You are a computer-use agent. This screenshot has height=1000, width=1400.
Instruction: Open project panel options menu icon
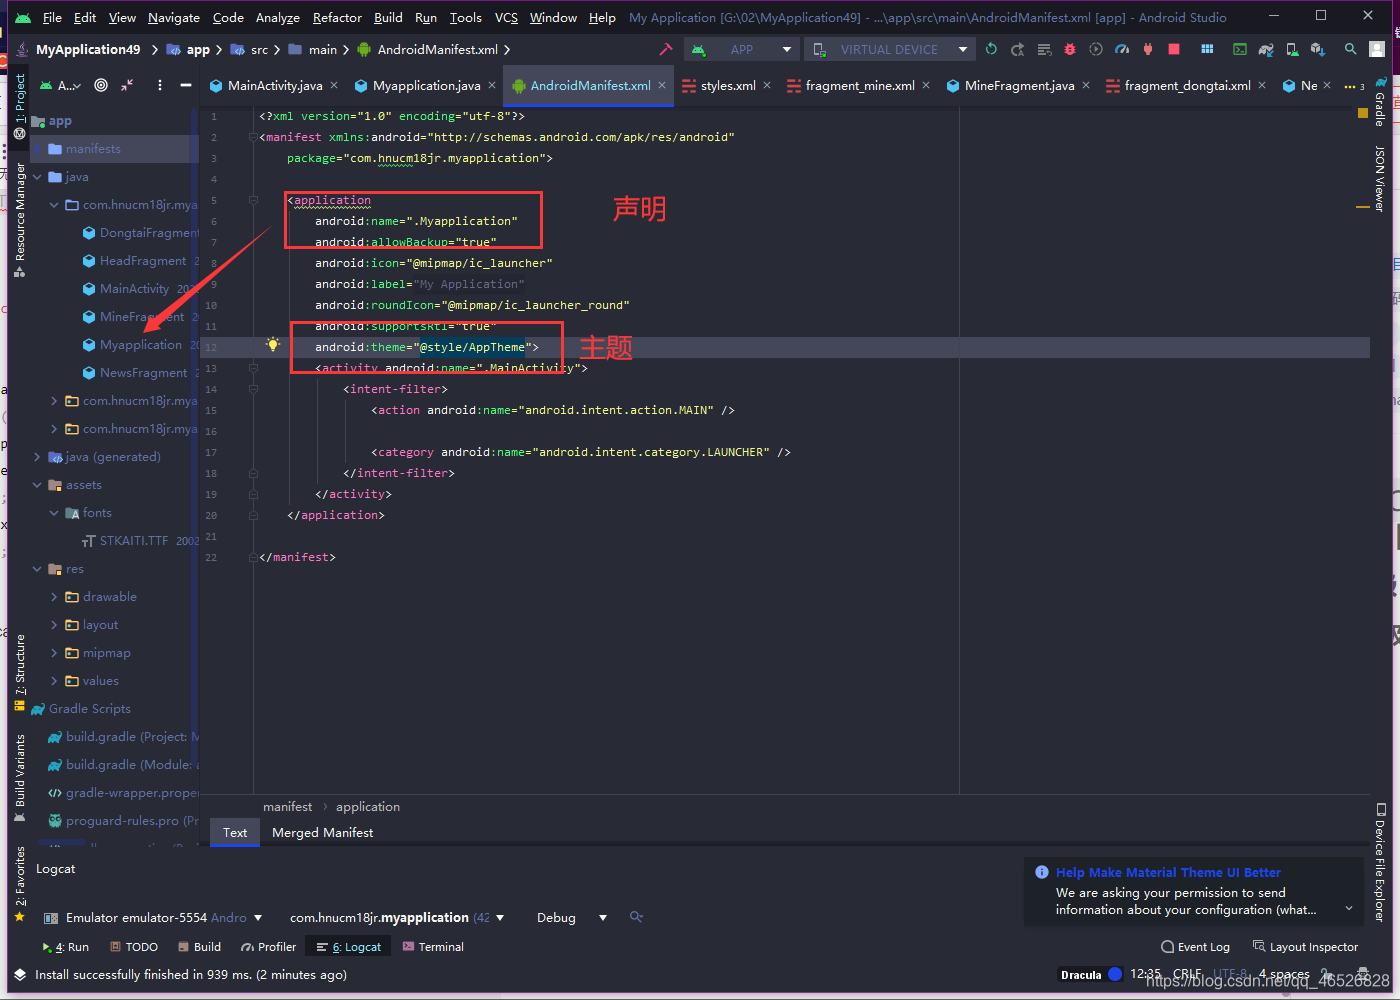coord(160,86)
